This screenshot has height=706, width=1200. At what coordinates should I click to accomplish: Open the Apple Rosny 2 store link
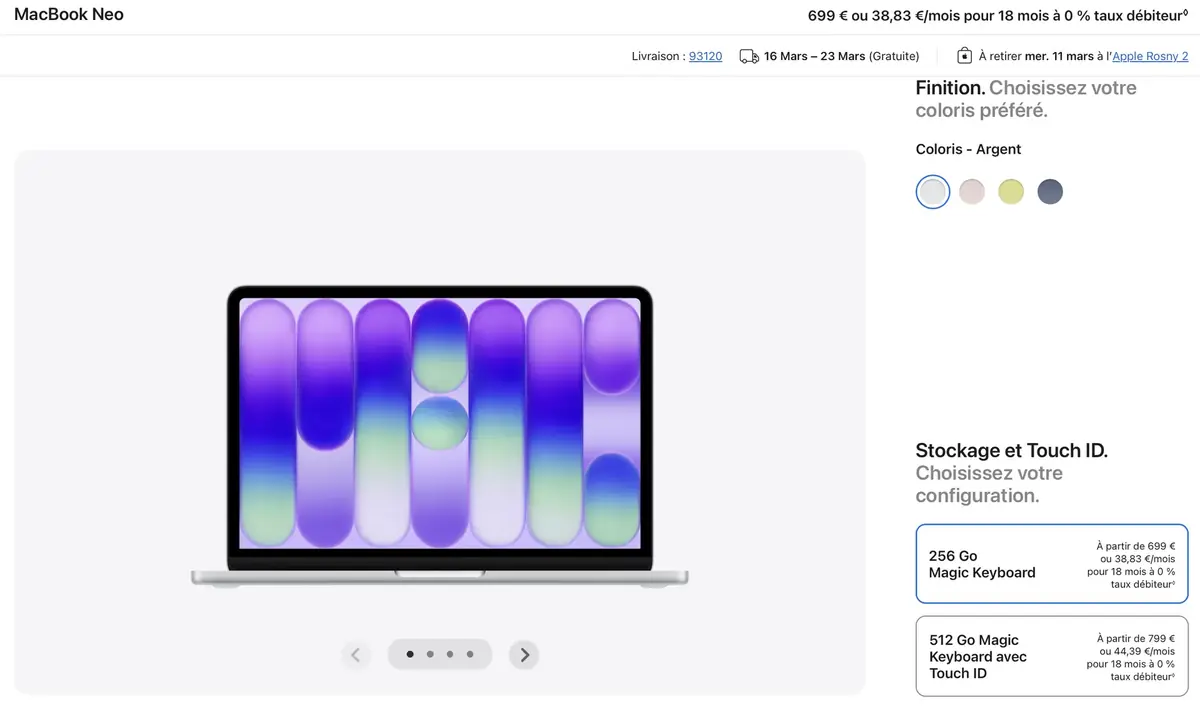click(x=1150, y=56)
